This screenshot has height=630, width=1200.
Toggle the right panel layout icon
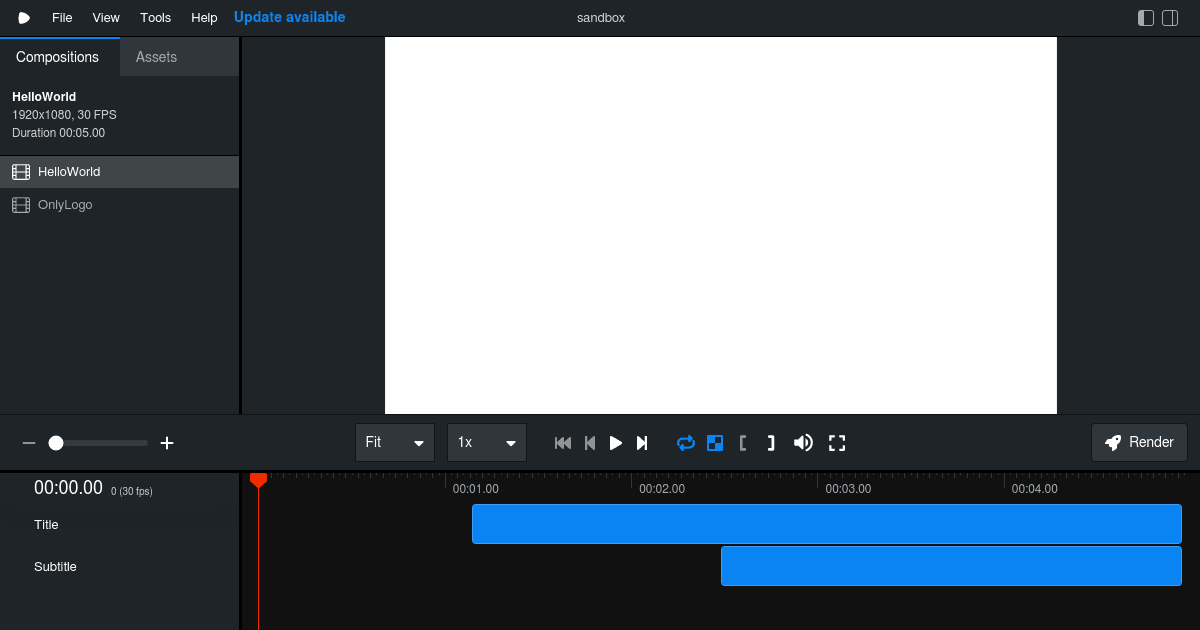1169,17
